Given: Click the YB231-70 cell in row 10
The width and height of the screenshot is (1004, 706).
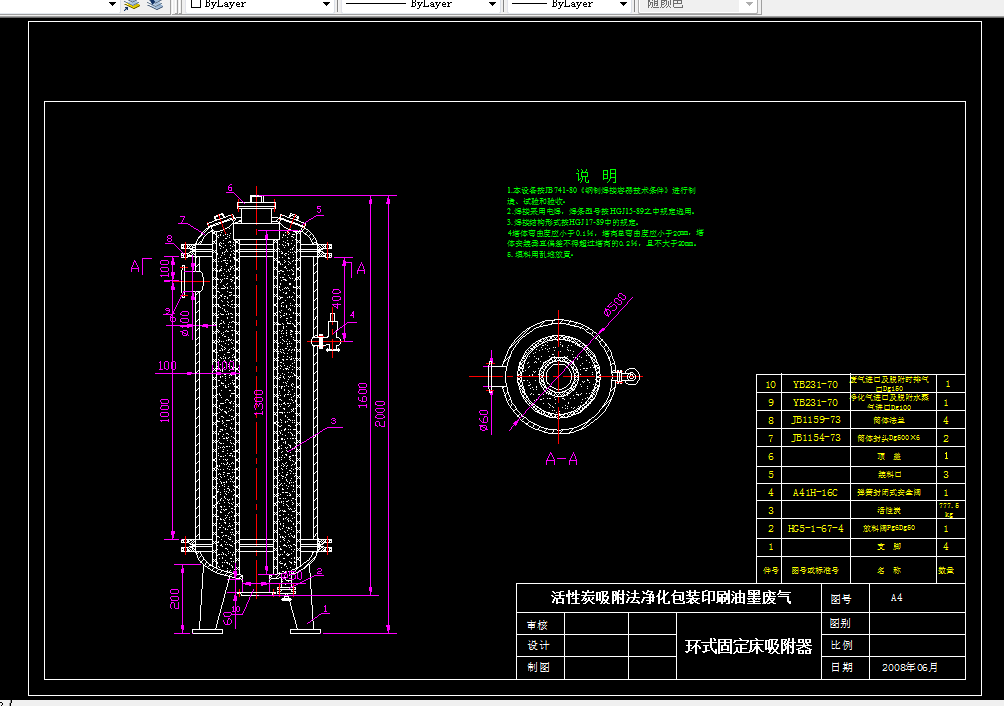Looking at the screenshot, I should click(x=815, y=384).
